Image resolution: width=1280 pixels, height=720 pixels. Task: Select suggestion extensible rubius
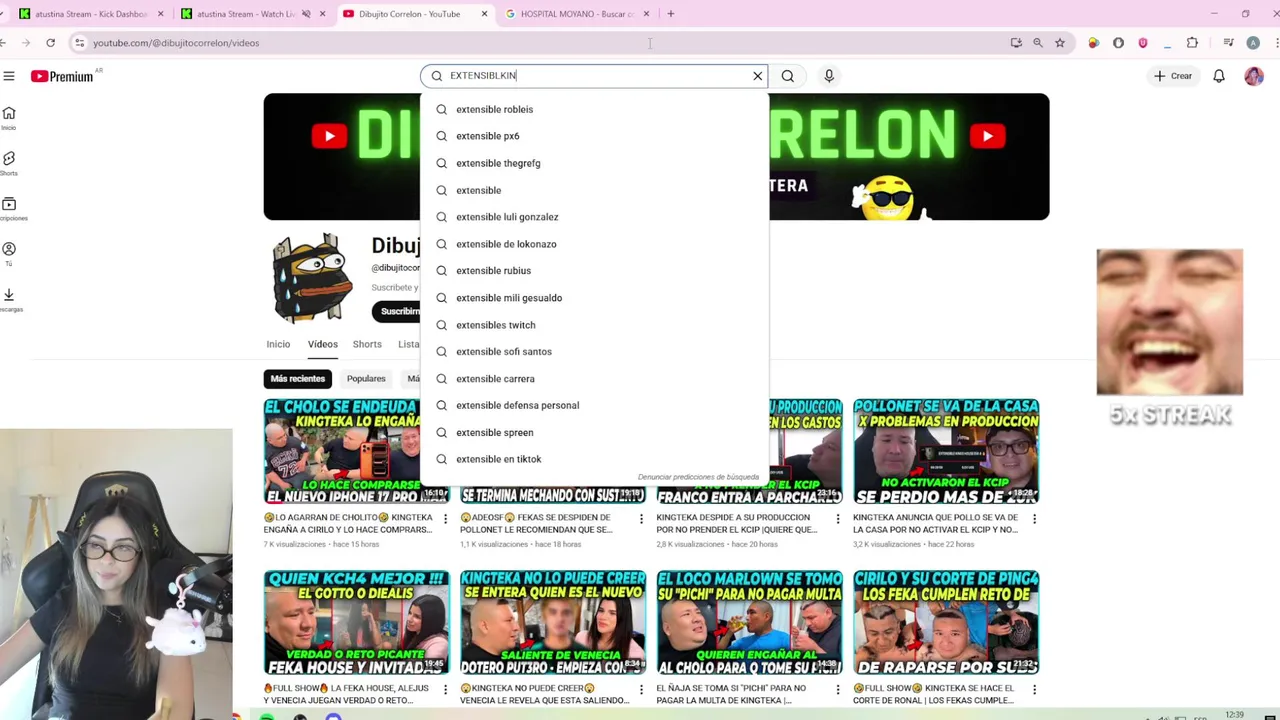(x=595, y=271)
